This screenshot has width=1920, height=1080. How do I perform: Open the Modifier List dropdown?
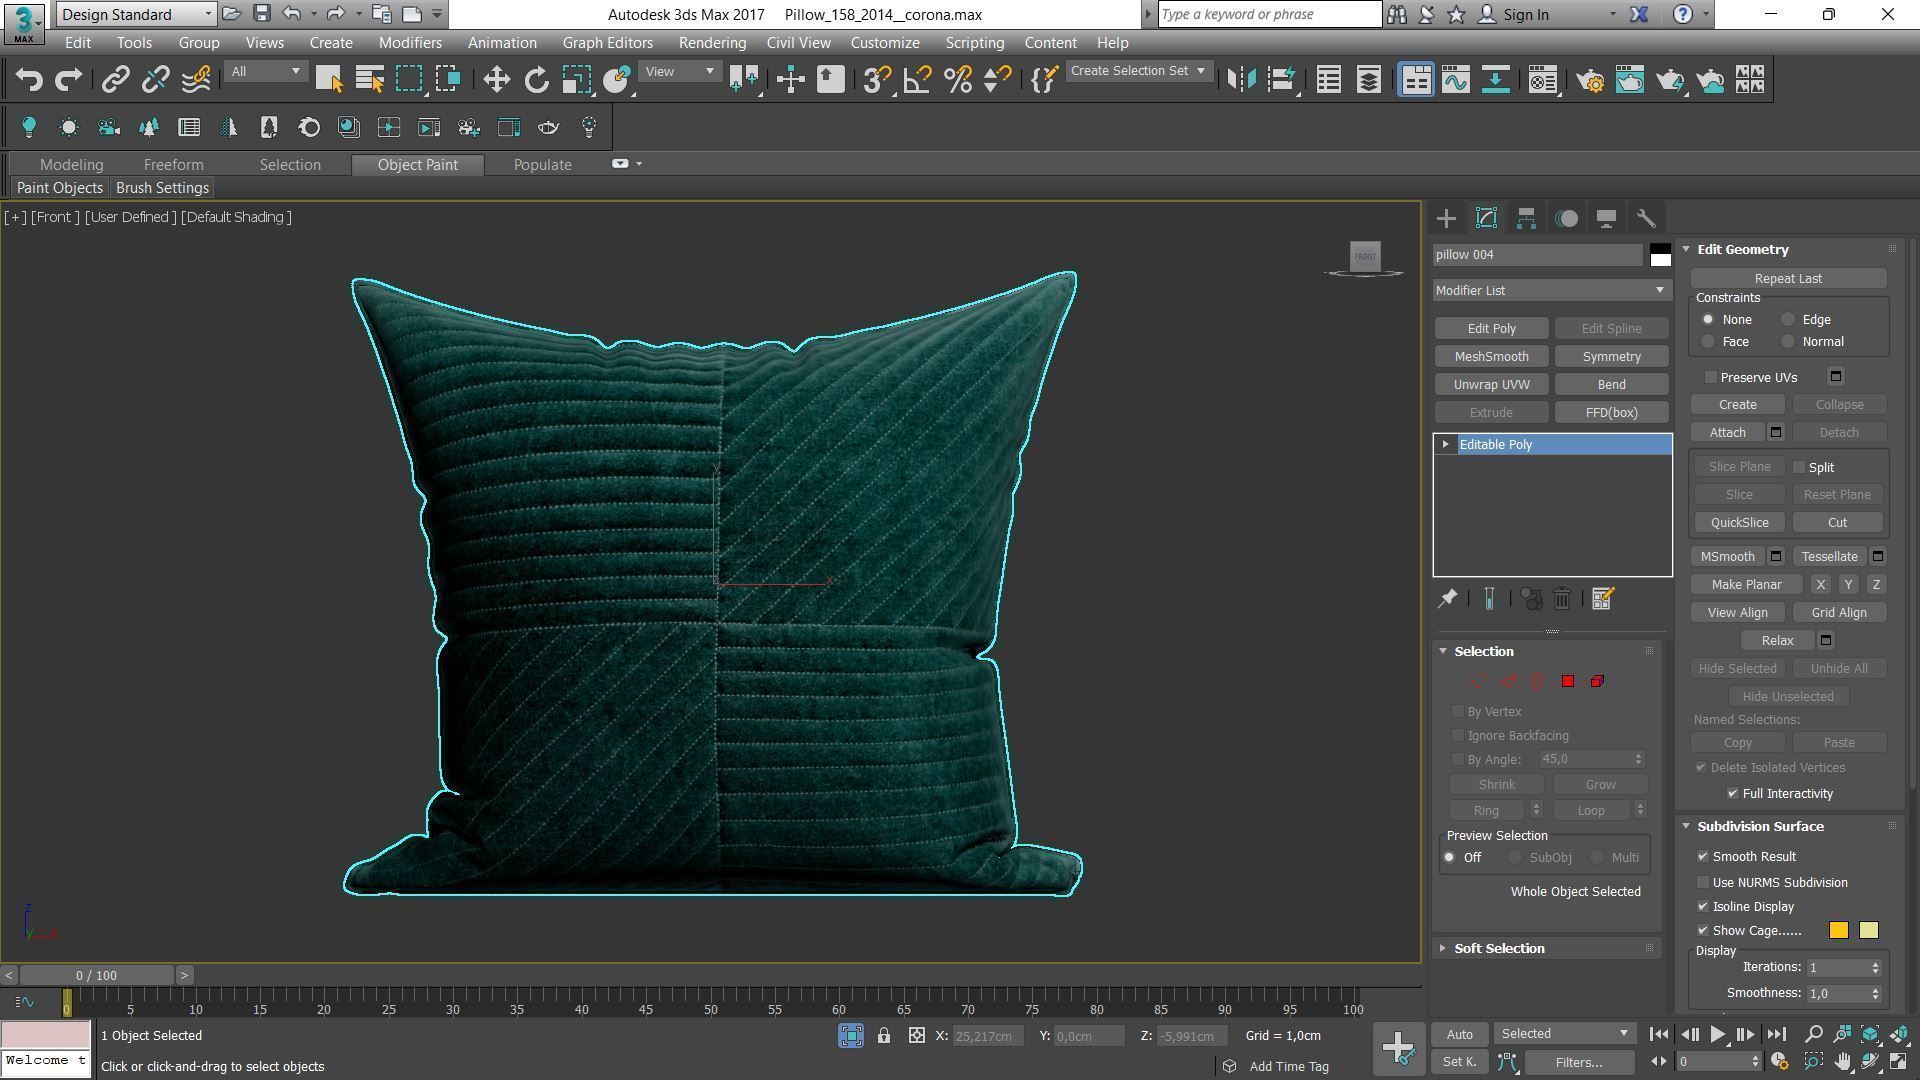1551,290
